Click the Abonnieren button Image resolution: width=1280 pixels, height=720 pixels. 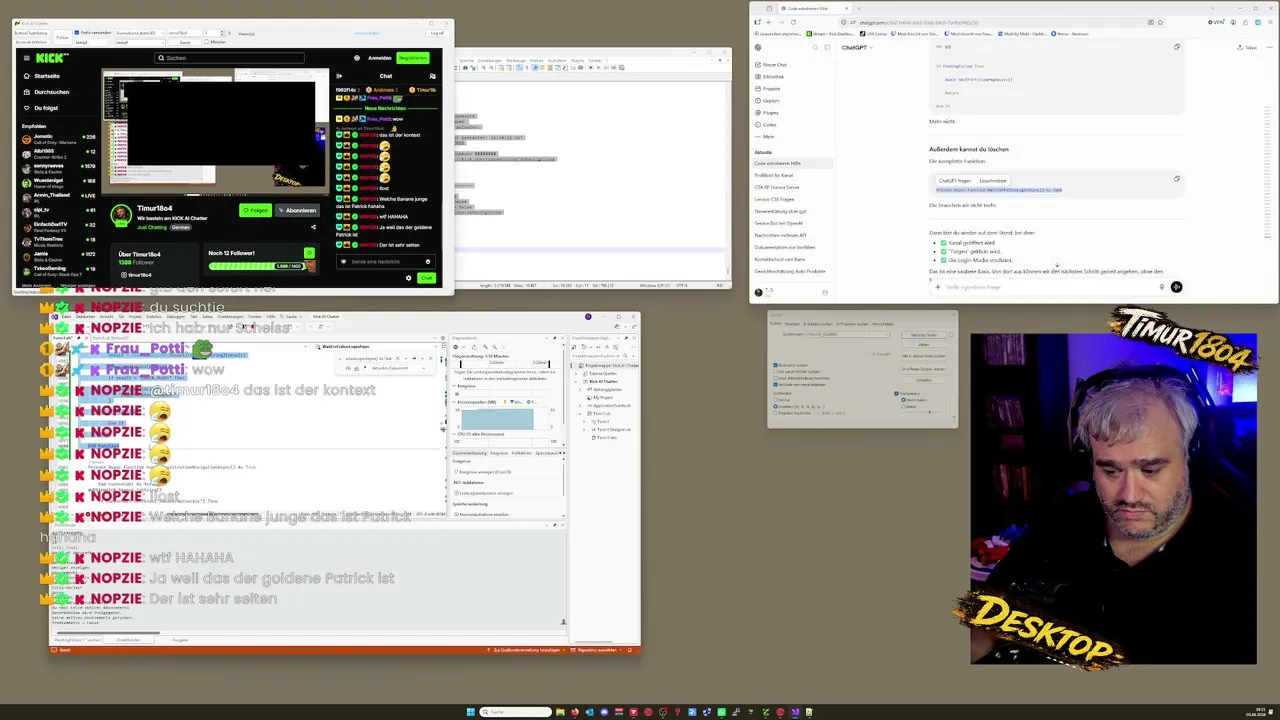297,210
